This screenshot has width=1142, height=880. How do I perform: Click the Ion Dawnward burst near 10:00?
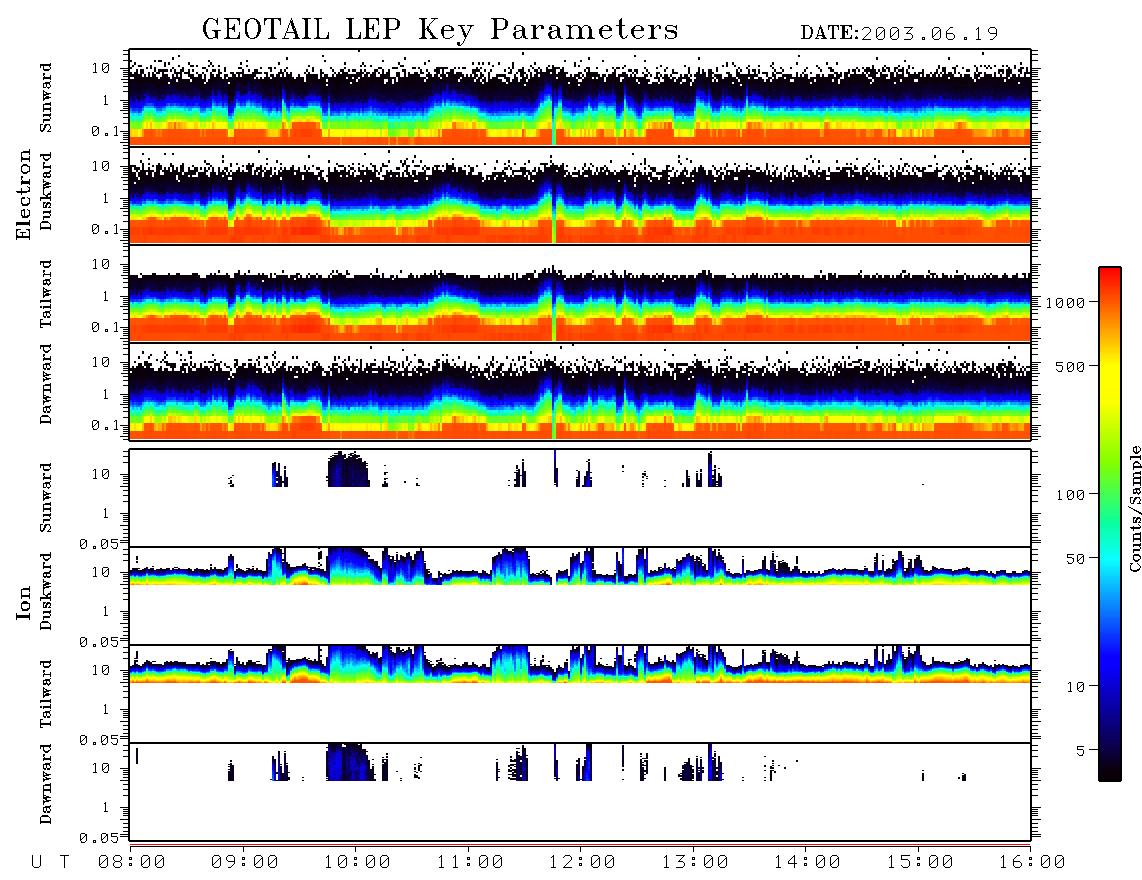click(x=350, y=762)
